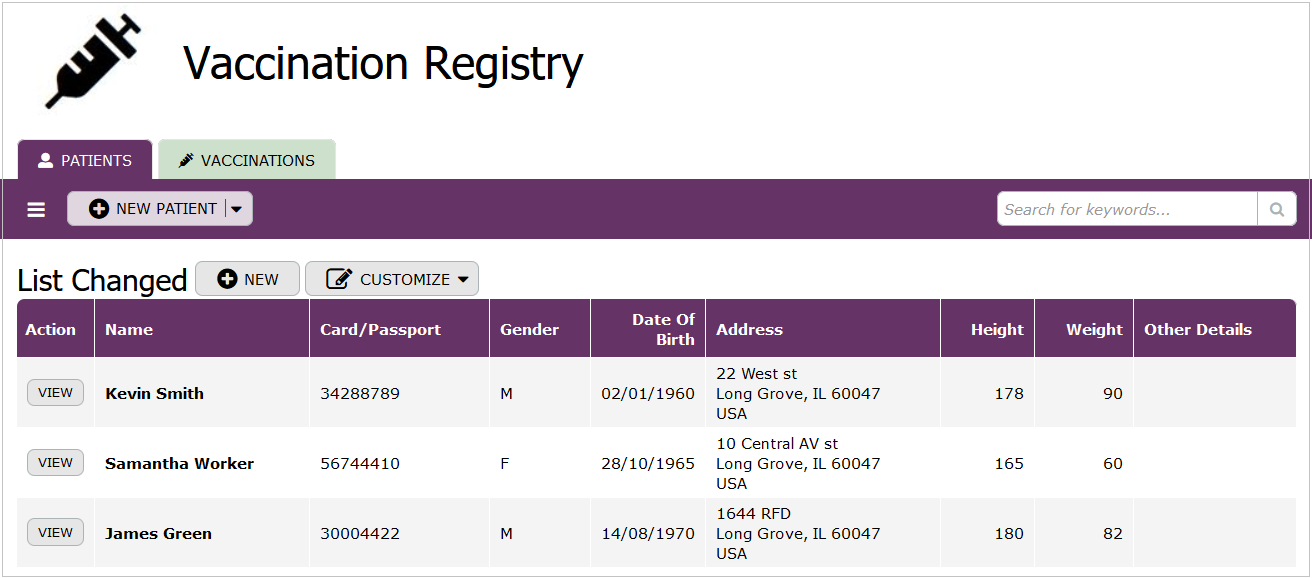Click the magnifier search icon
Image resolution: width=1312 pixels, height=578 pixels.
1277,209
